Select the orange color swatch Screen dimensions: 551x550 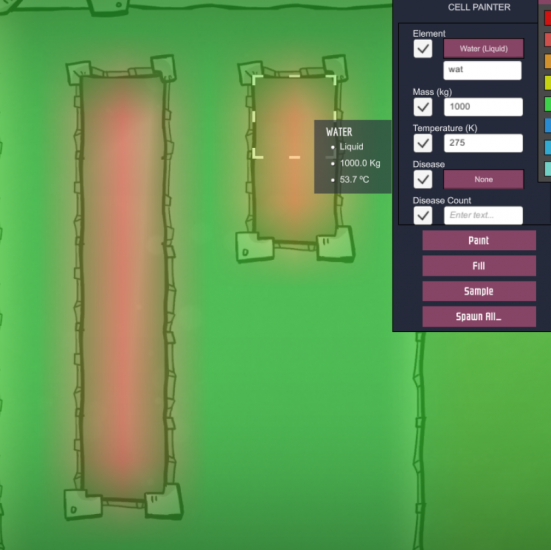click(547, 61)
